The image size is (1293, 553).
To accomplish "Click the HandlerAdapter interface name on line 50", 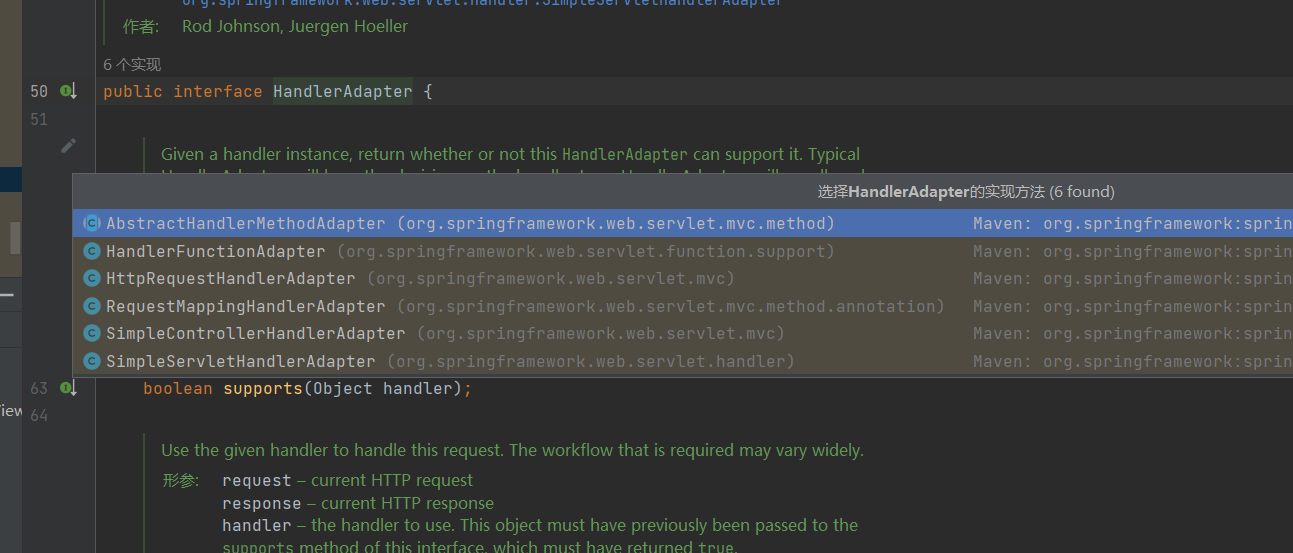I will coord(342,92).
